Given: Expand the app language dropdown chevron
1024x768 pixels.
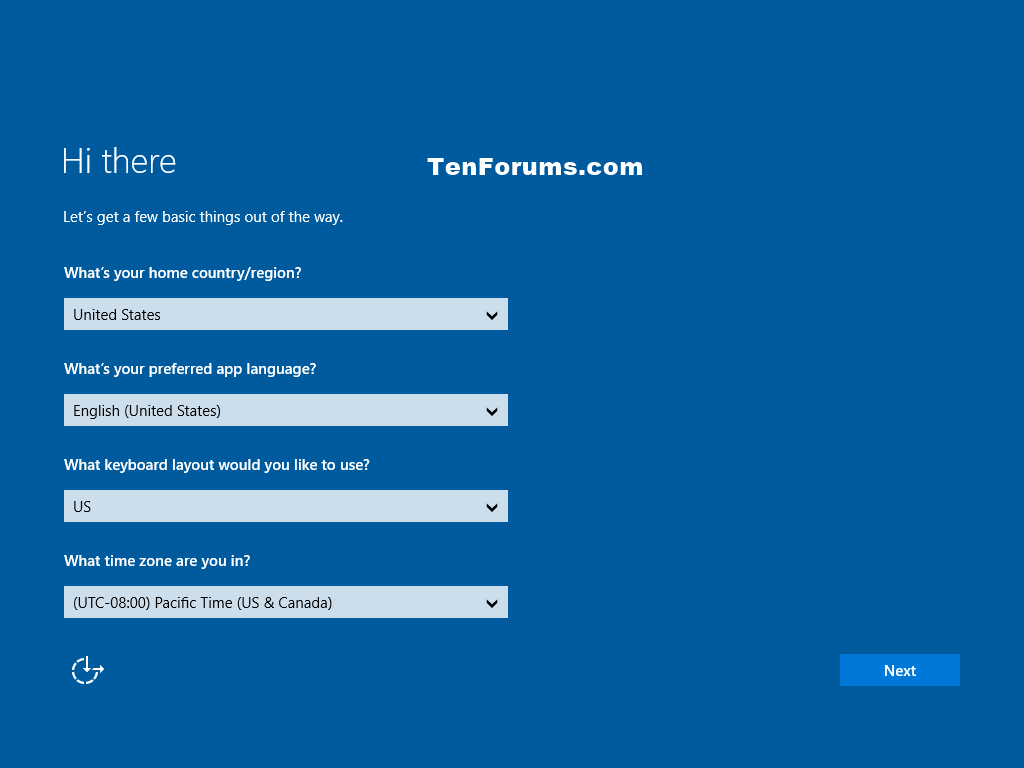Looking at the screenshot, I should pos(492,411).
